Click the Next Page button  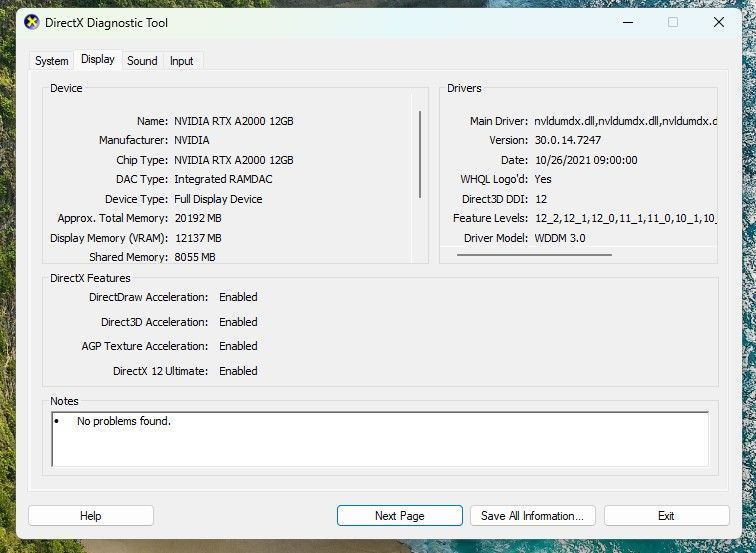point(399,516)
